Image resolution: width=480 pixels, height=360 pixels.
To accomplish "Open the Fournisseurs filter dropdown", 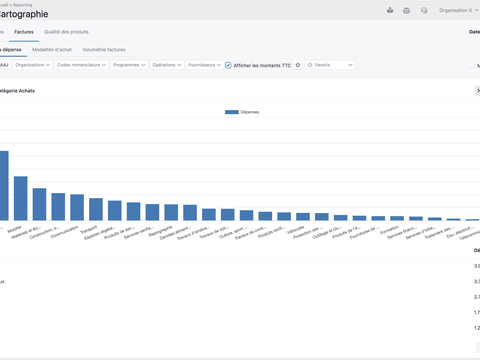I will [204, 65].
